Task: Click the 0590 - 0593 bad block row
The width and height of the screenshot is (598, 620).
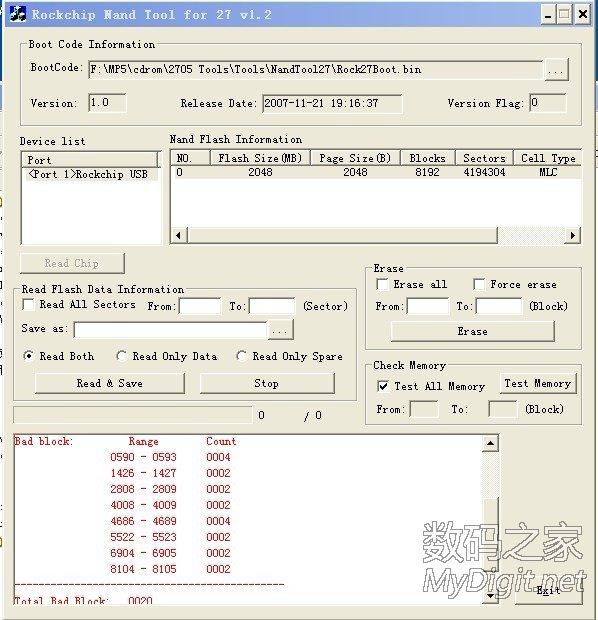Action: pyautogui.click(x=170, y=457)
